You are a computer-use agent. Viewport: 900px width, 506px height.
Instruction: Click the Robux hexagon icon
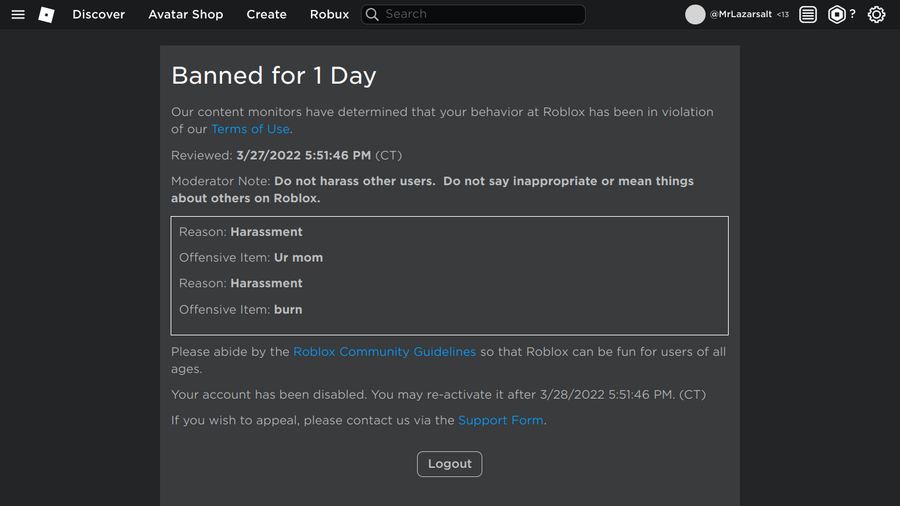(x=837, y=15)
